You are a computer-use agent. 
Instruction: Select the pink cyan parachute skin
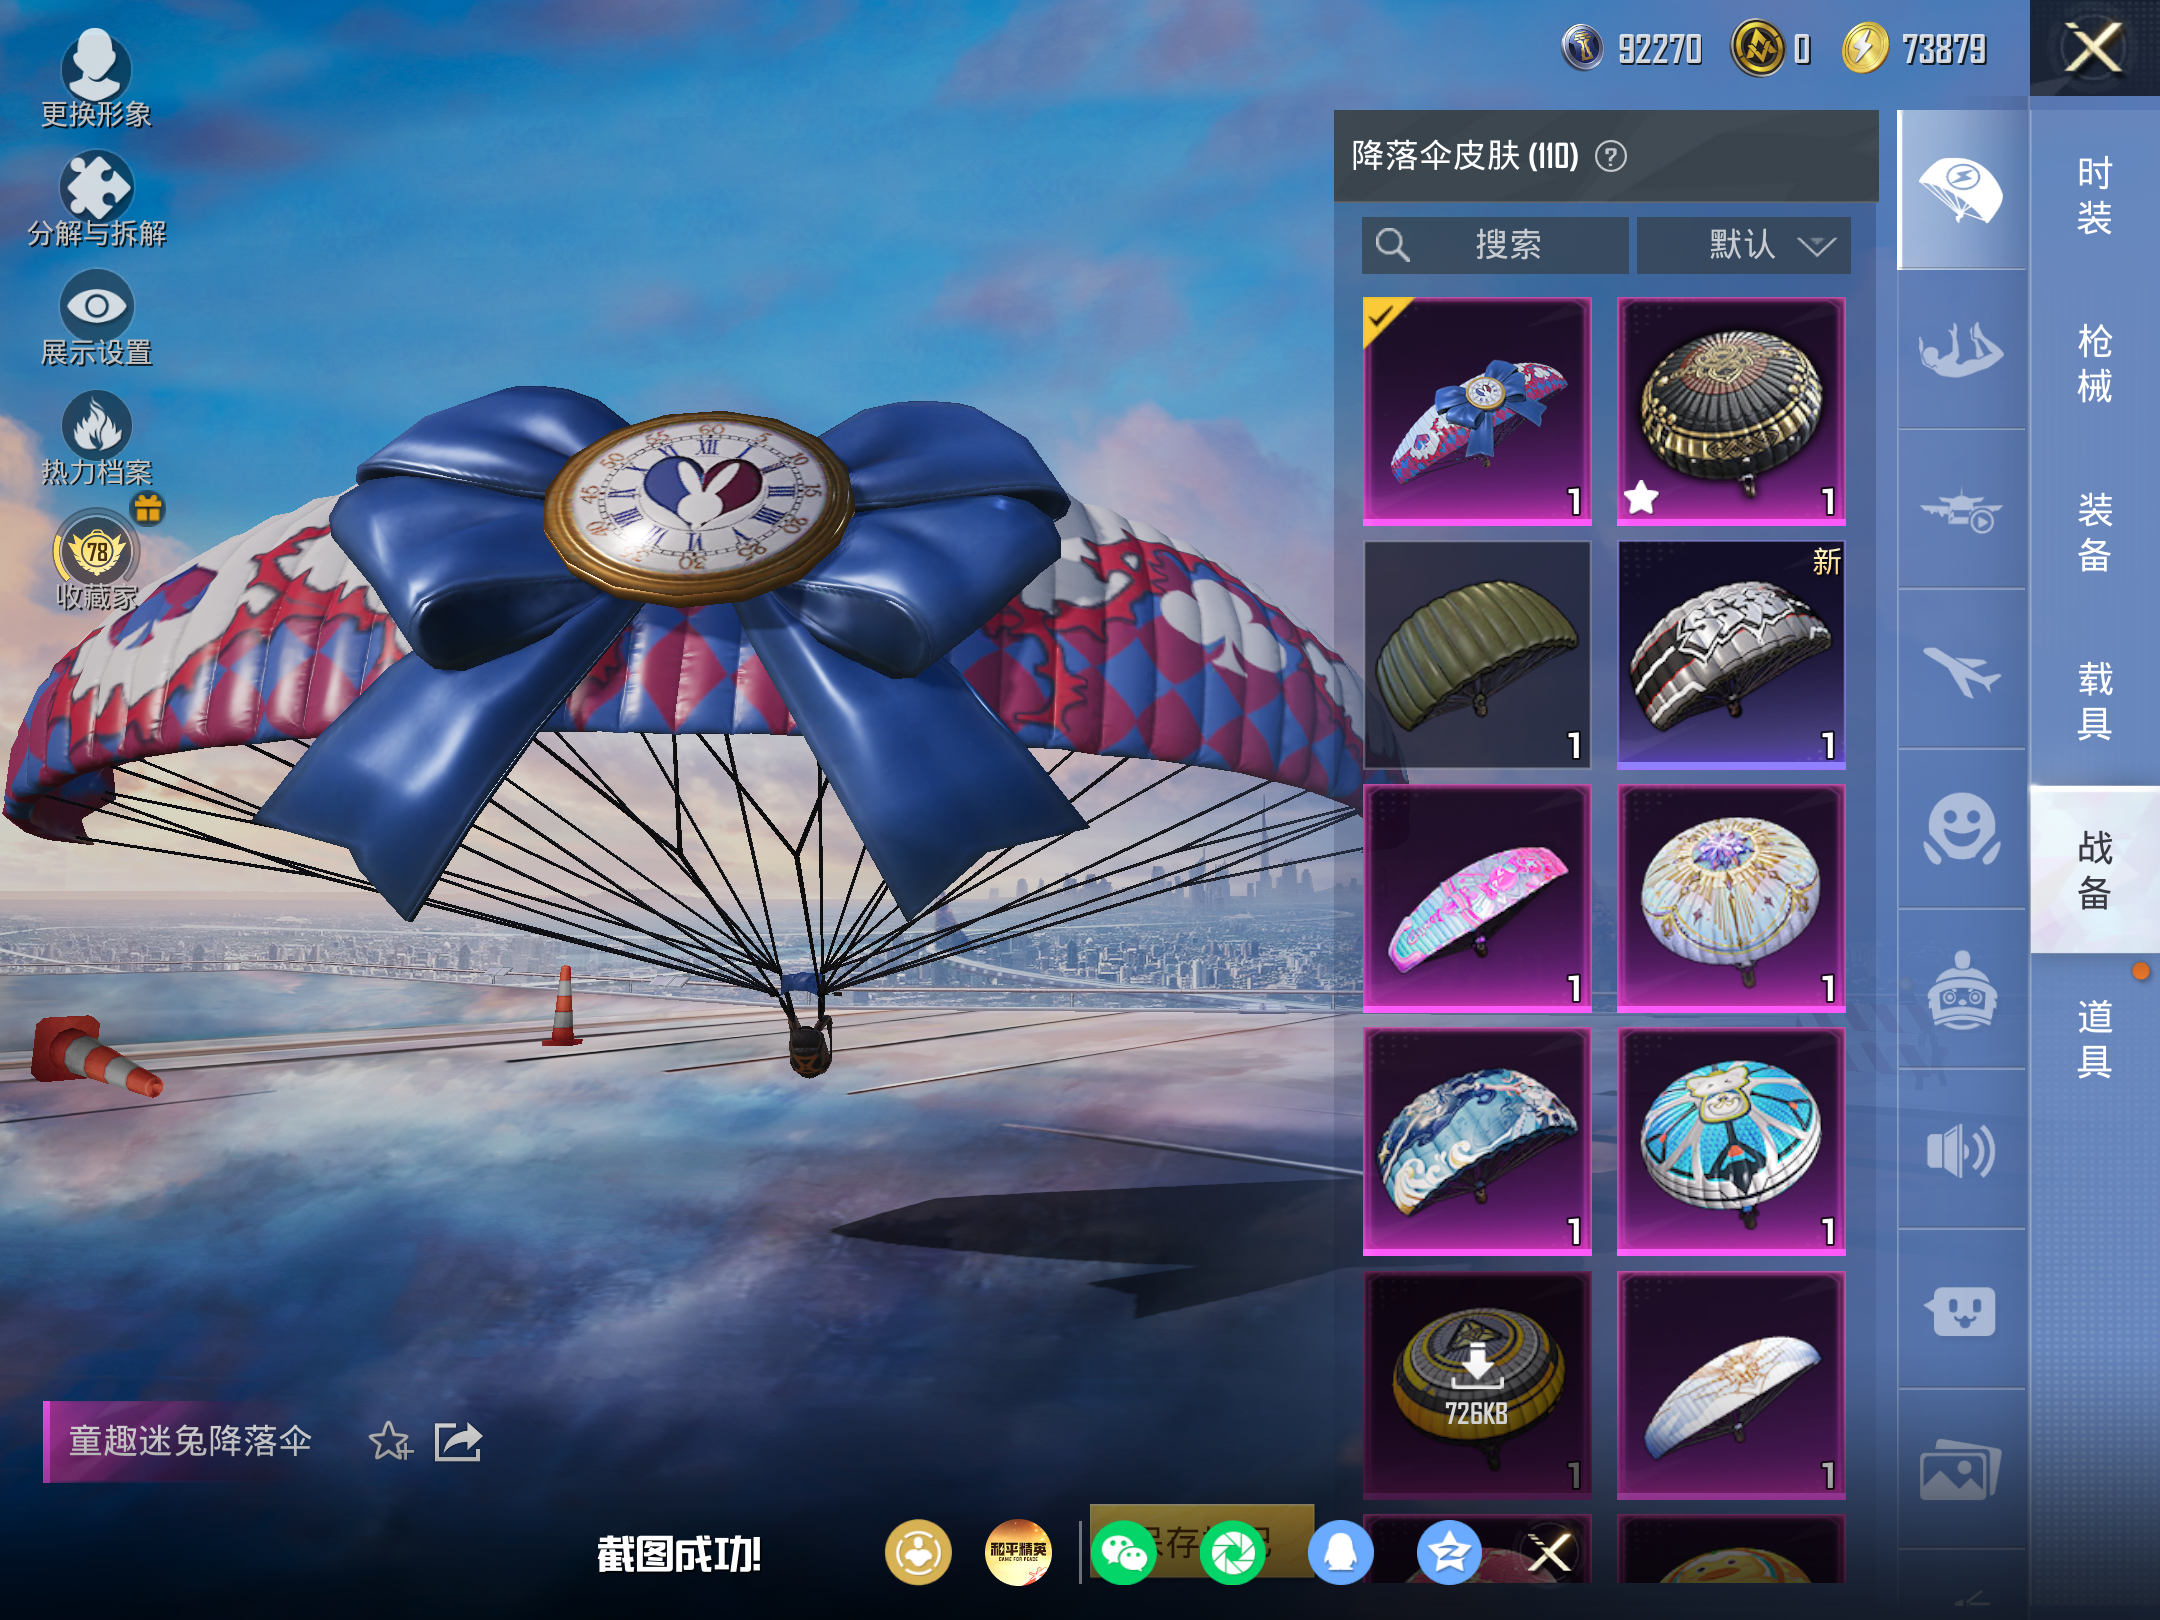pos(1477,899)
